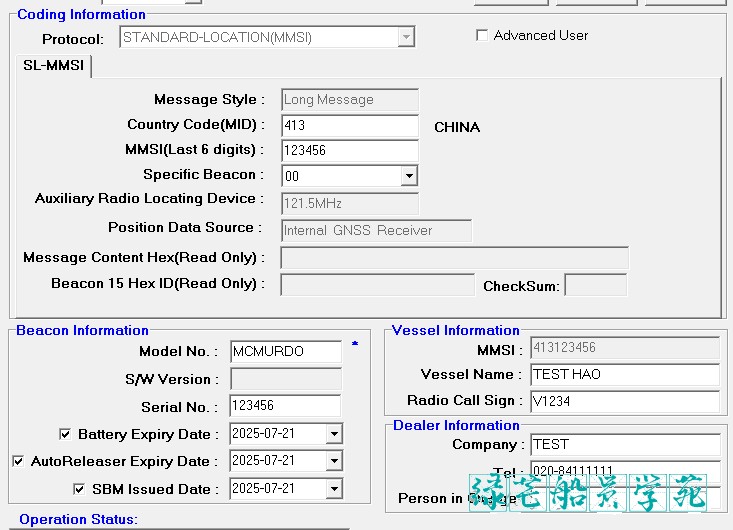Click the Dealer Information group title

(456, 425)
